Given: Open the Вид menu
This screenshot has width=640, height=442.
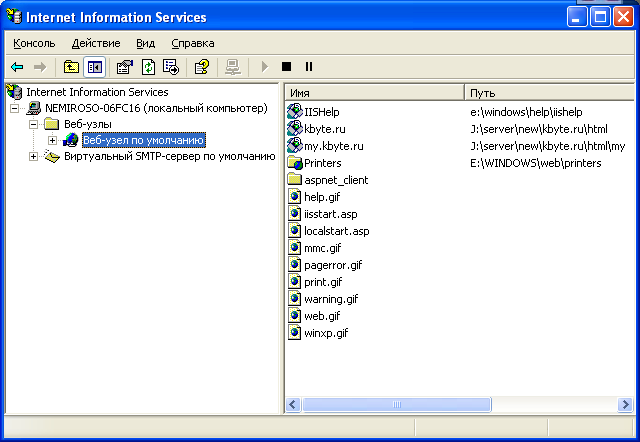Looking at the screenshot, I should [x=145, y=43].
